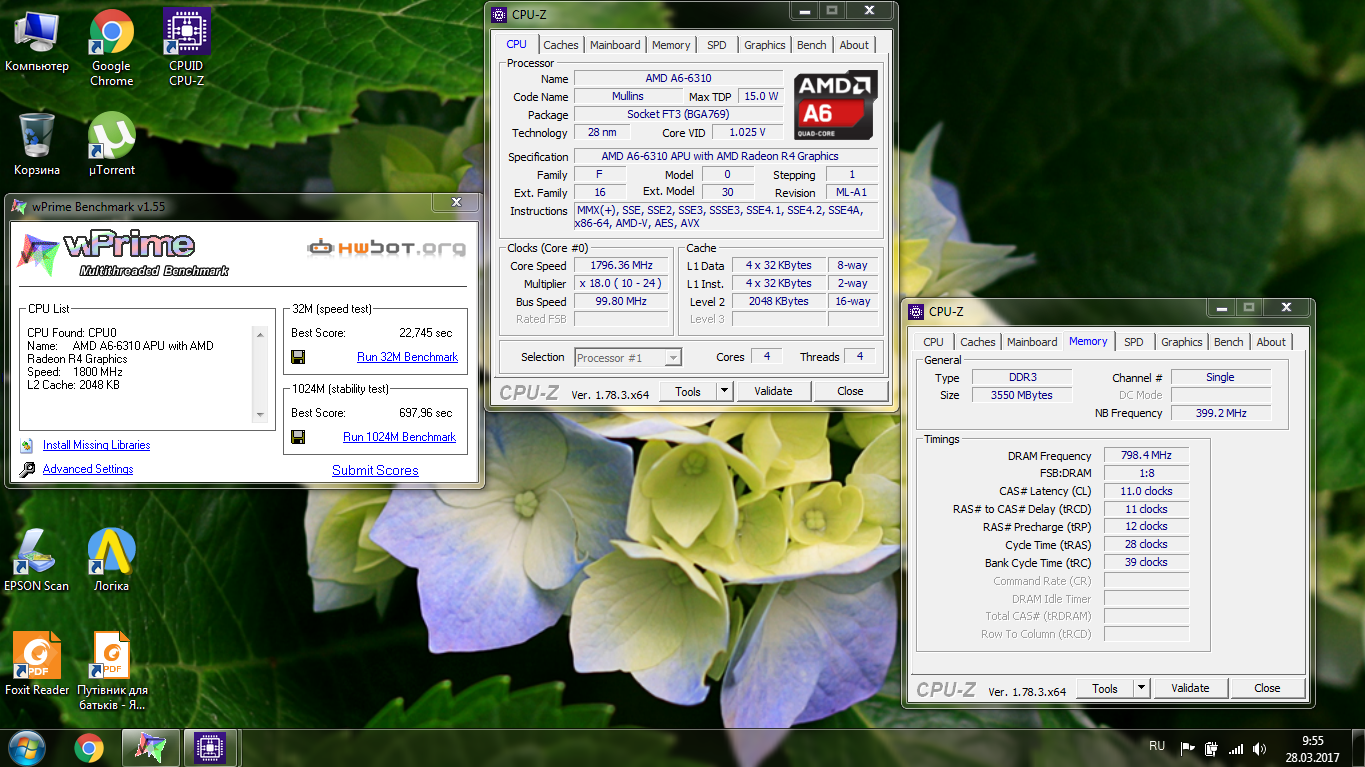Click the power/device tray icon
The width and height of the screenshot is (1365, 767).
coord(1212,748)
